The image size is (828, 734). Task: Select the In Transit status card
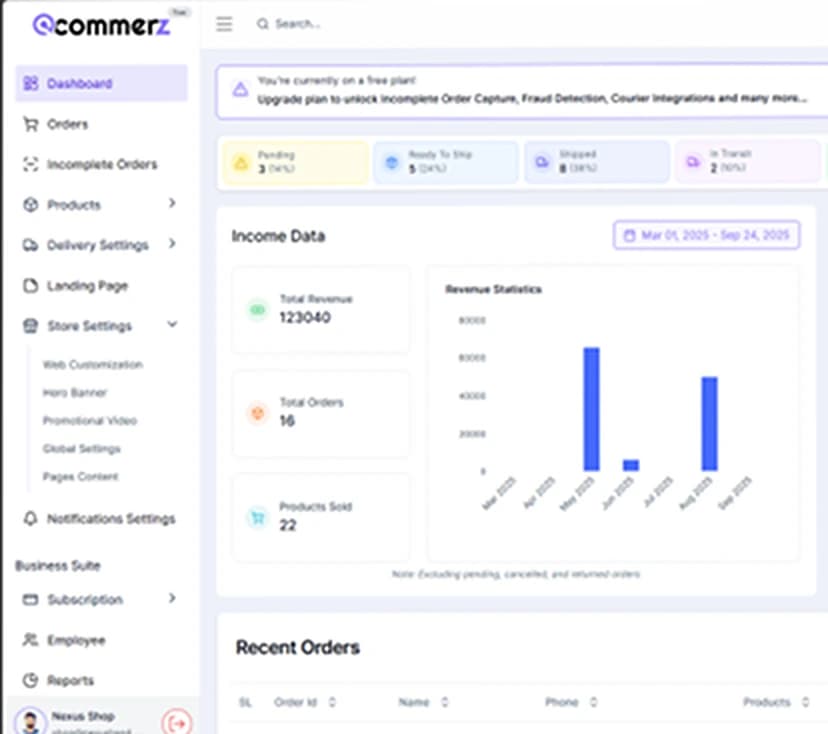click(748, 162)
